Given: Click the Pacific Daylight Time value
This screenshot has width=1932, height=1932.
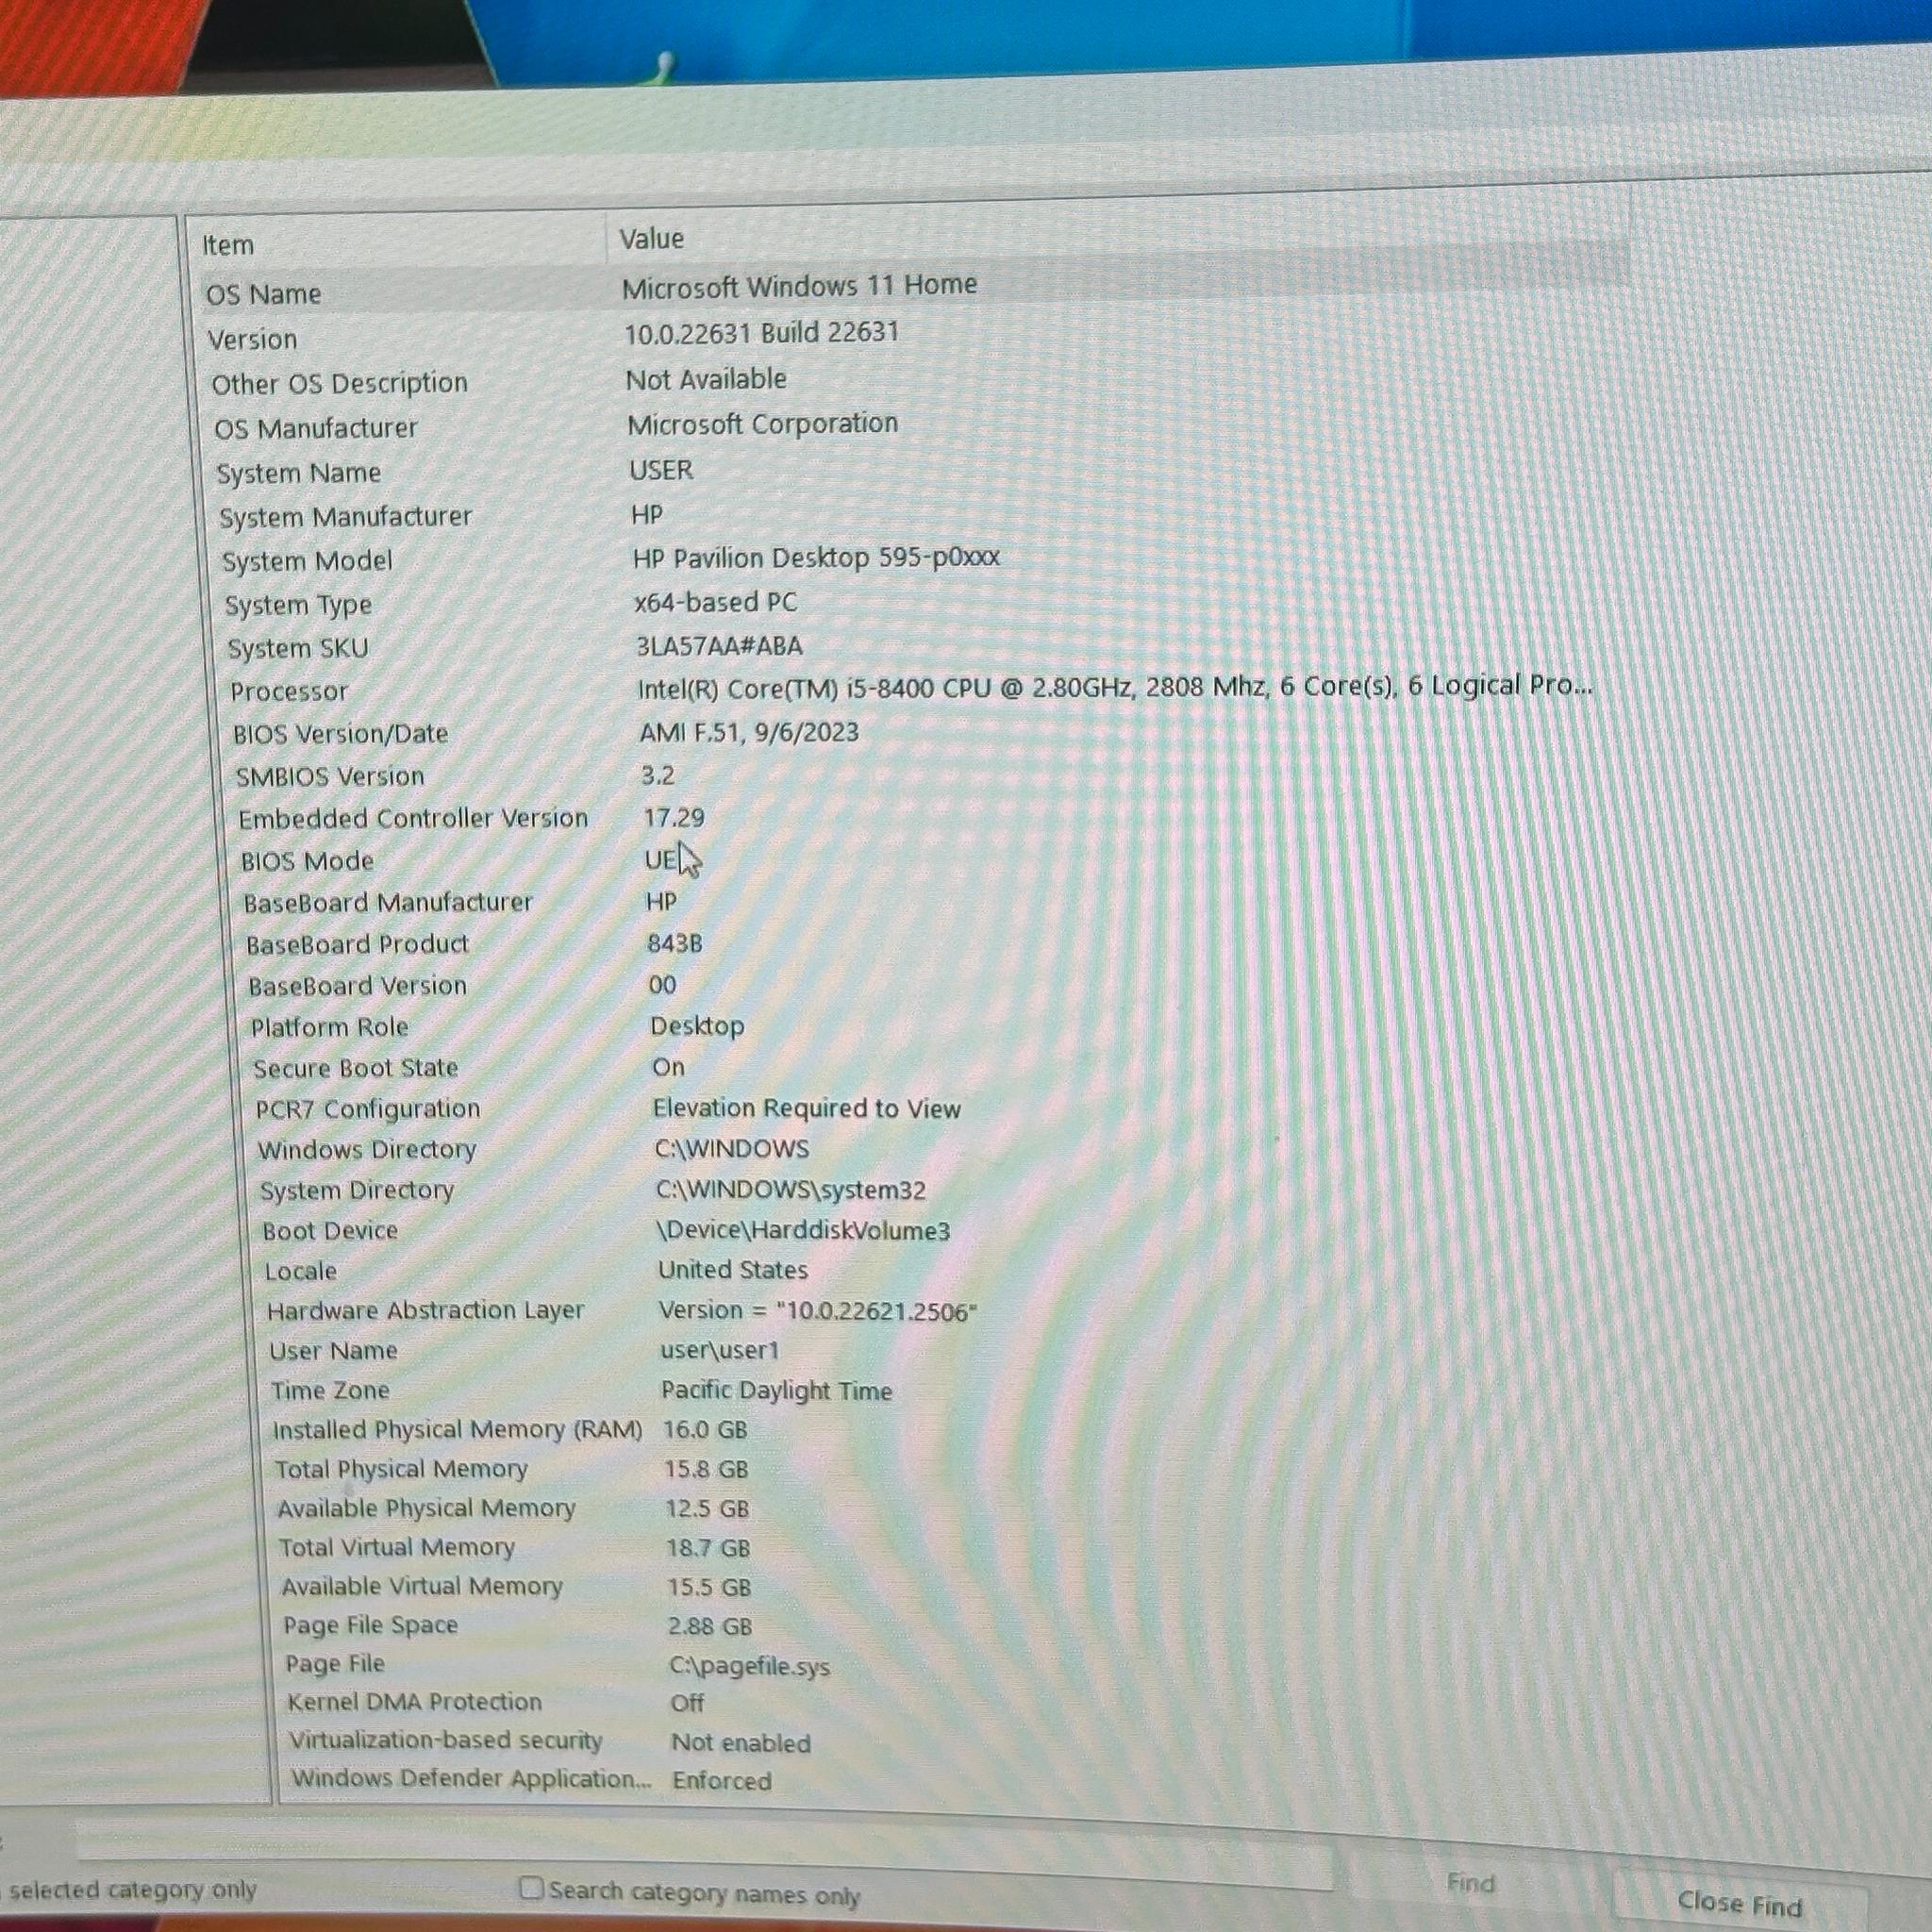Looking at the screenshot, I should click(776, 1390).
